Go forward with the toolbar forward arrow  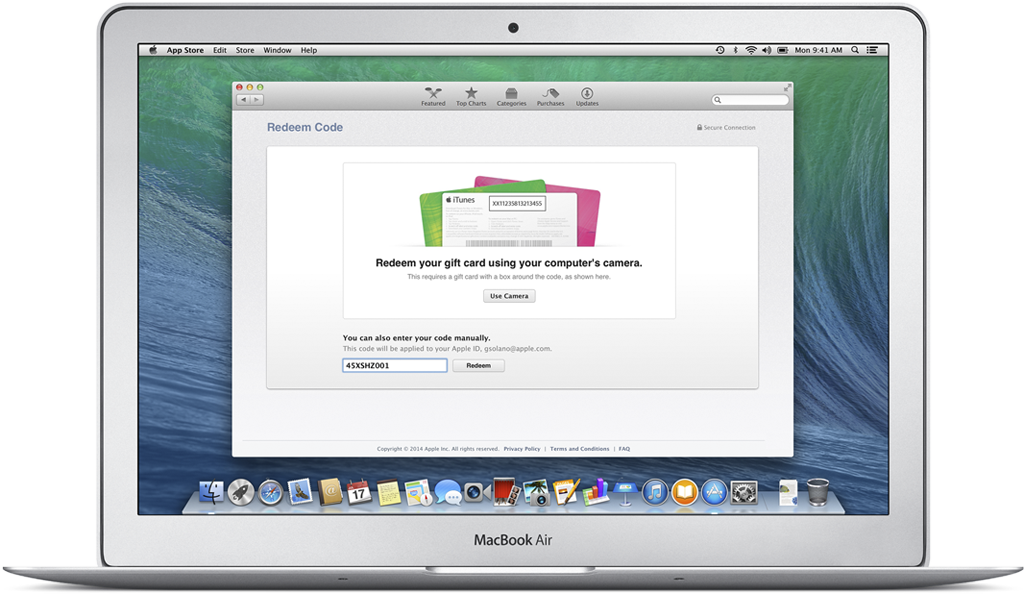tap(257, 100)
